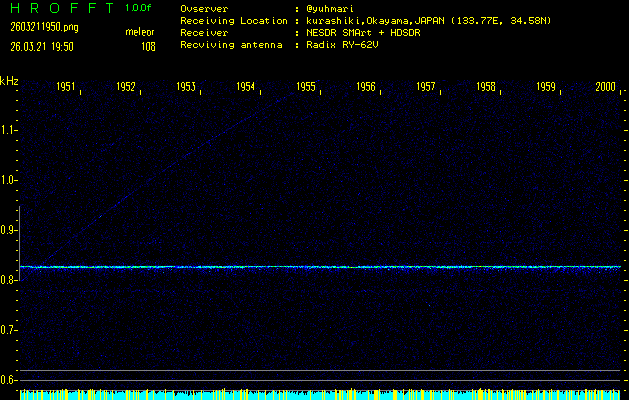The width and height of the screenshot is (629, 400).
Task: Click the HROFFT title text
Action: pyautogui.click(x=60, y=9)
